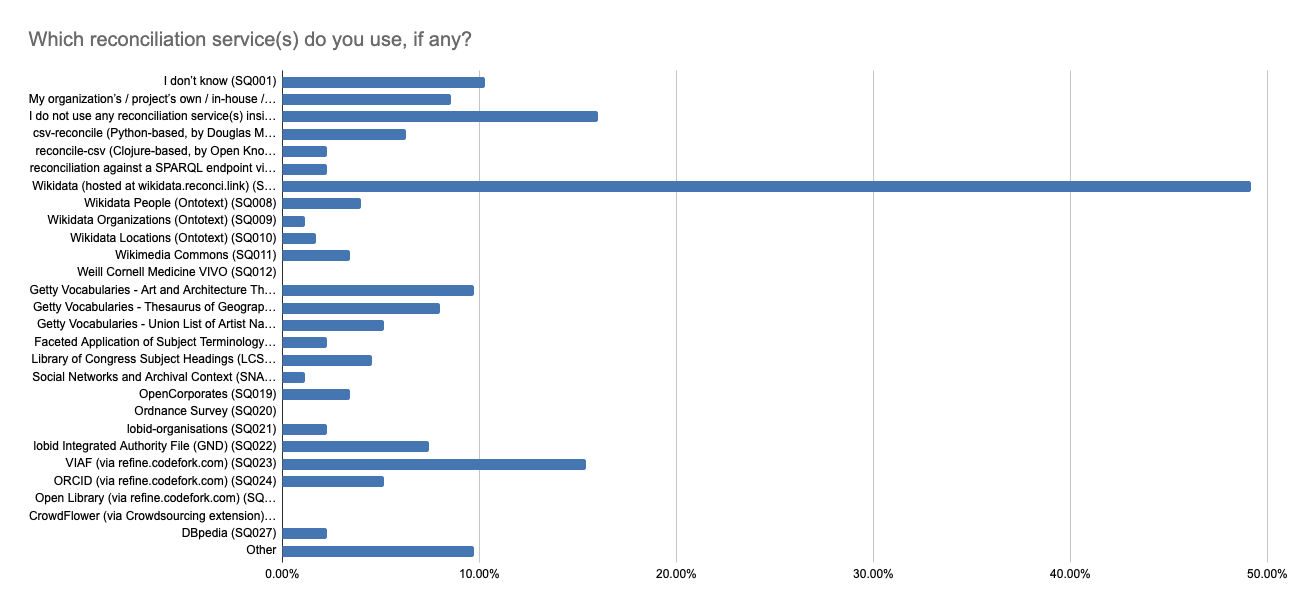The image size is (1293, 607).
Task: Select the "I don't know (SQ001)" bar
Action: click(x=383, y=82)
